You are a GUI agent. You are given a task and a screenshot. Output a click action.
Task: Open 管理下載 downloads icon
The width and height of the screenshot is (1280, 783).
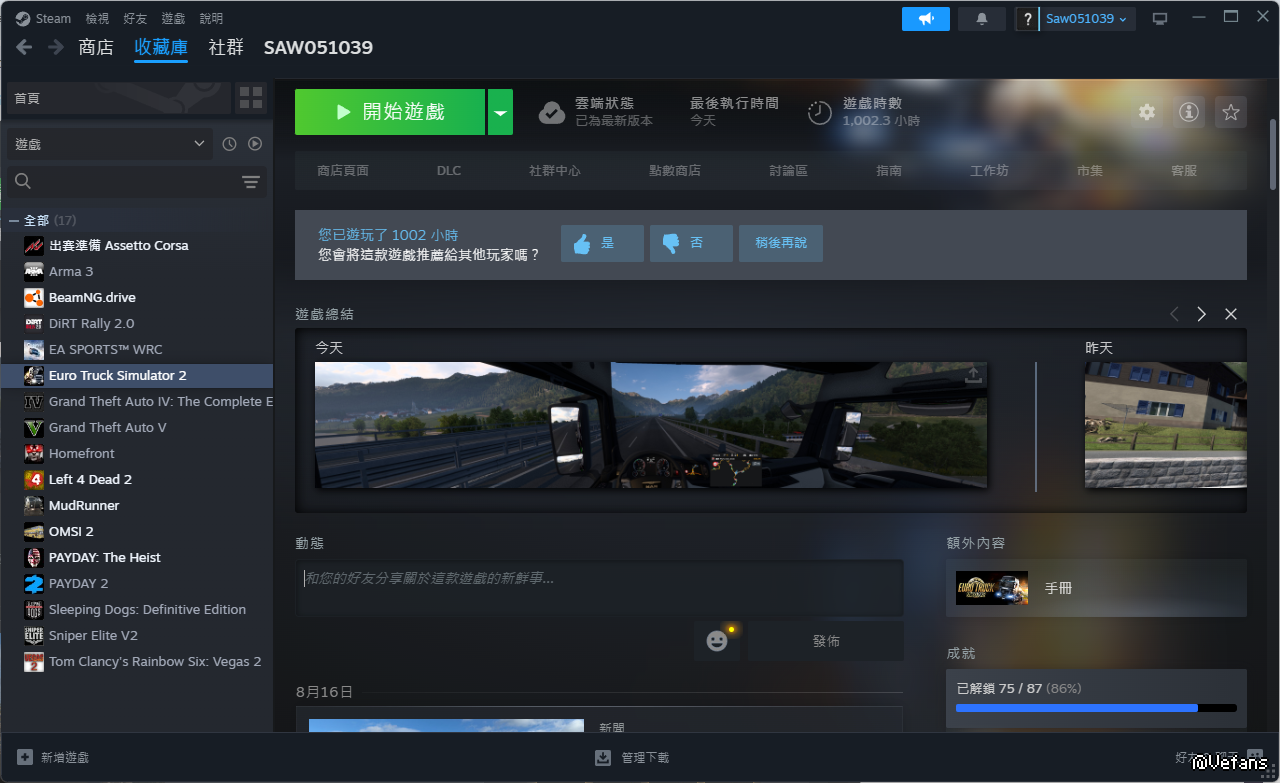click(603, 757)
